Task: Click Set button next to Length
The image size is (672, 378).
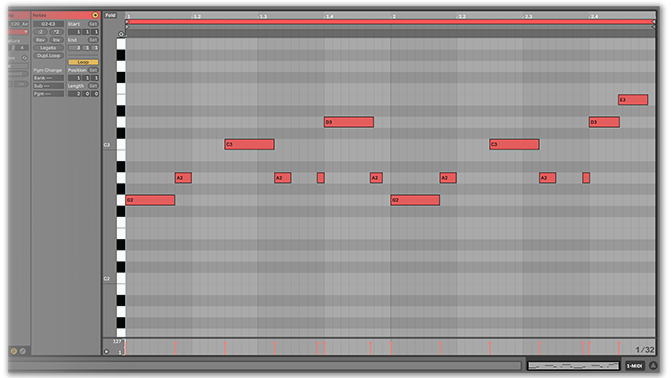Action: (93, 86)
